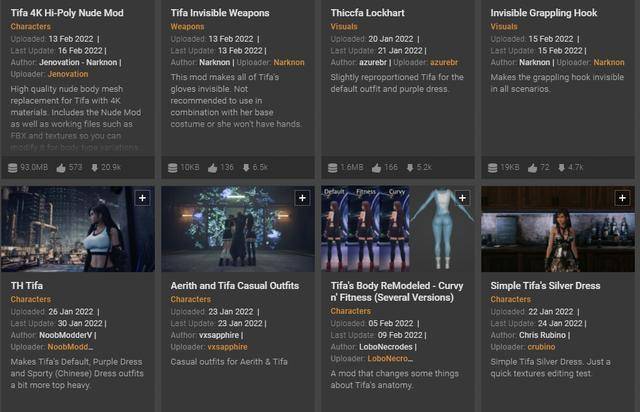Image resolution: width=640 pixels, height=412 pixels.
Task: Open uploader vxsapphire profile link
Action: tap(227, 347)
